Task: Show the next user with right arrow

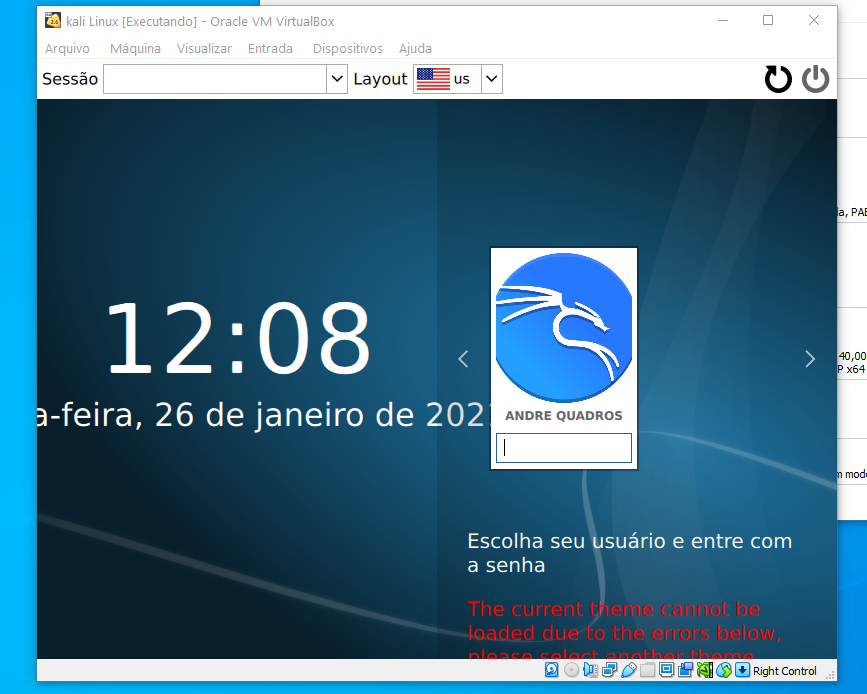Action: pyautogui.click(x=810, y=359)
